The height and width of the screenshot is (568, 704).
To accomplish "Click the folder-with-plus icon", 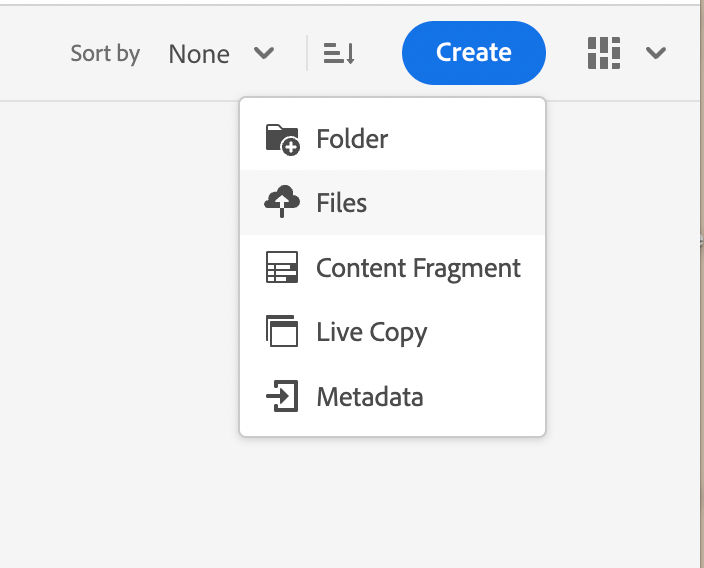I will (282, 139).
